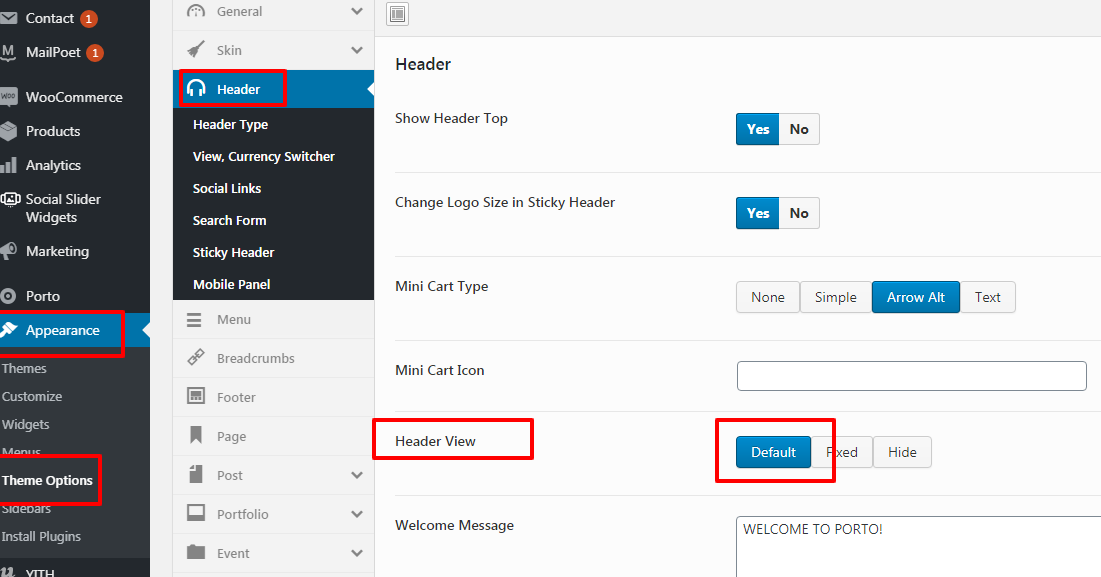Open Mobile Panel settings
This screenshot has height=577, width=1101.
click(232, 284)
